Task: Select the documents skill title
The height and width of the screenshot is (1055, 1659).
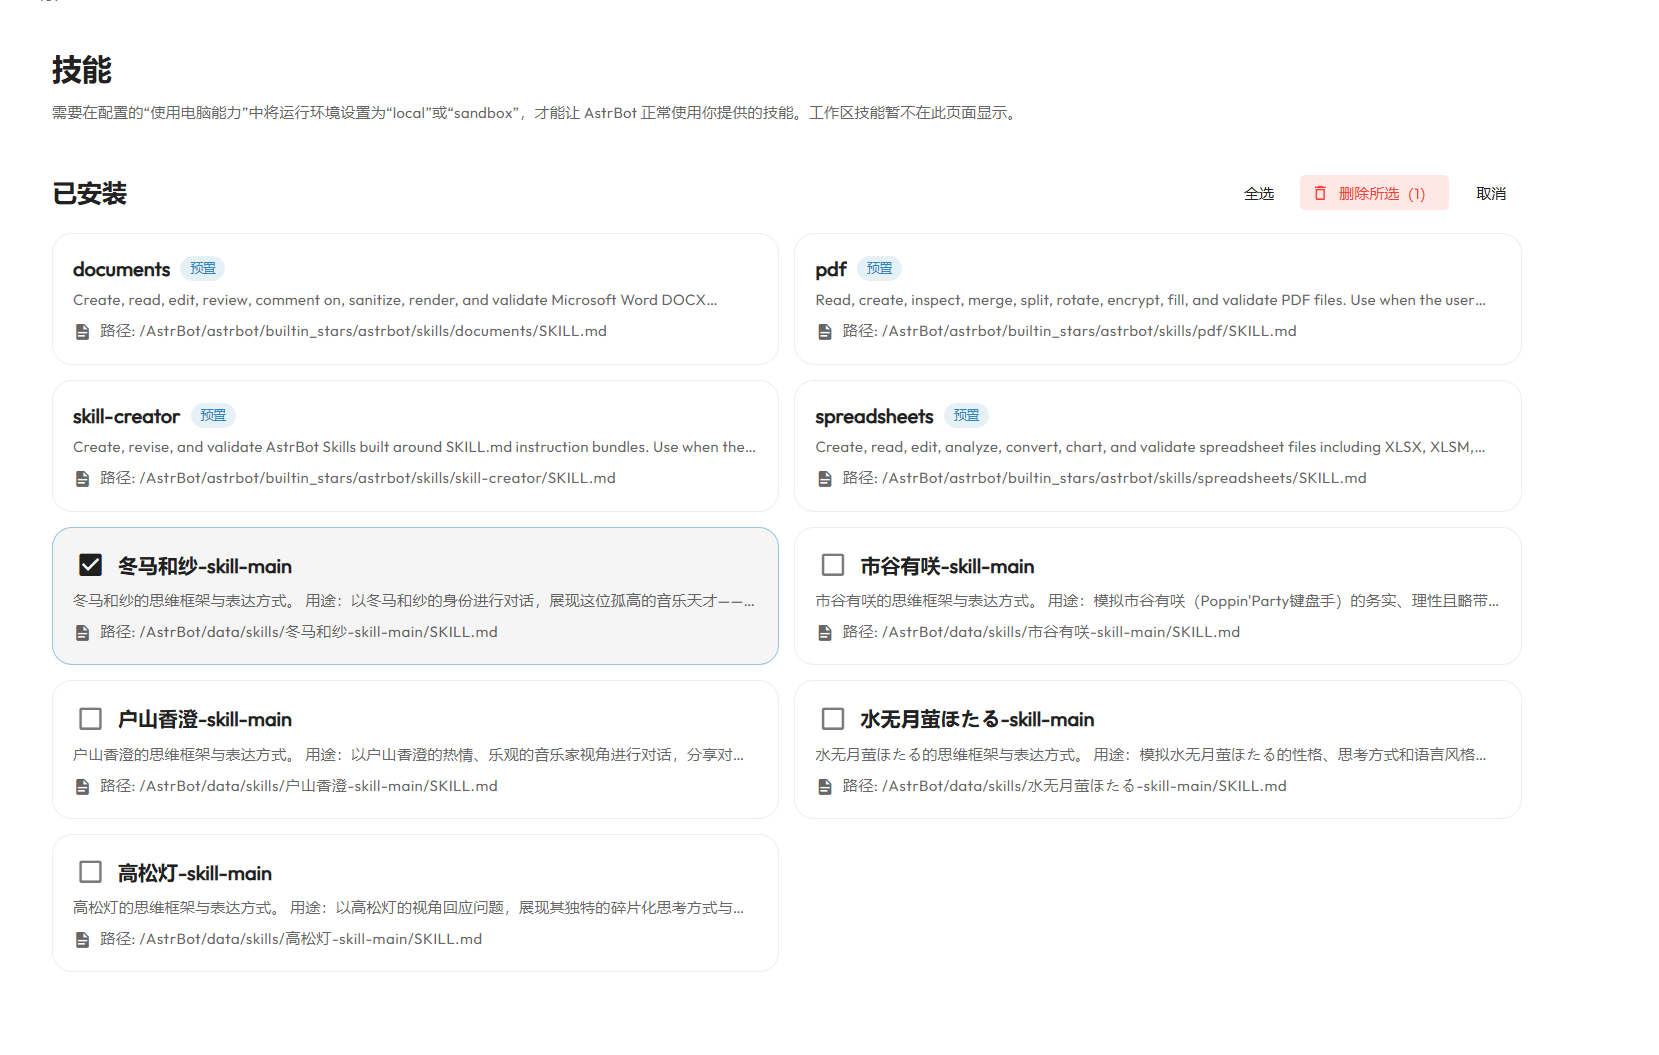Action: click(x=122, y=269)
